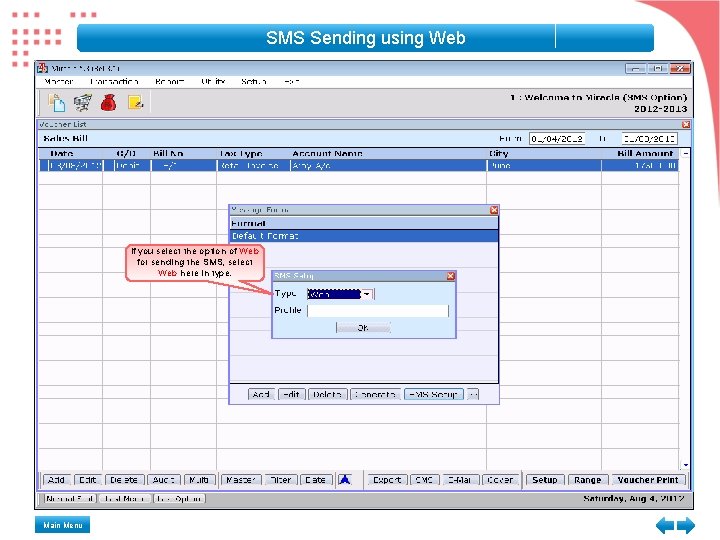Click the Profile input field
This screenshot has height=540, width=720.
click(378, 311)
